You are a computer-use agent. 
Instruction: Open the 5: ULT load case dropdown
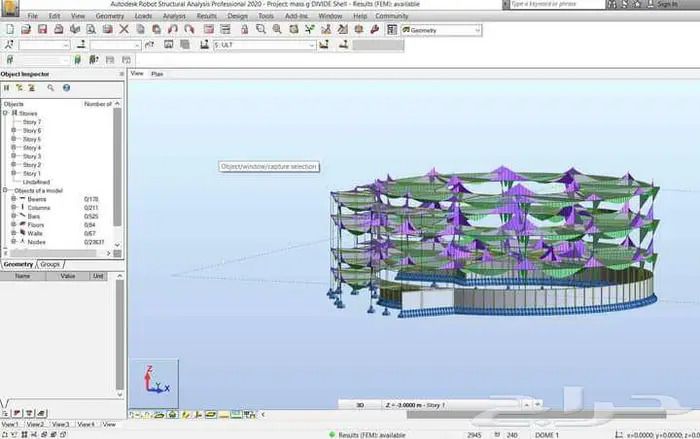point(311,45)
